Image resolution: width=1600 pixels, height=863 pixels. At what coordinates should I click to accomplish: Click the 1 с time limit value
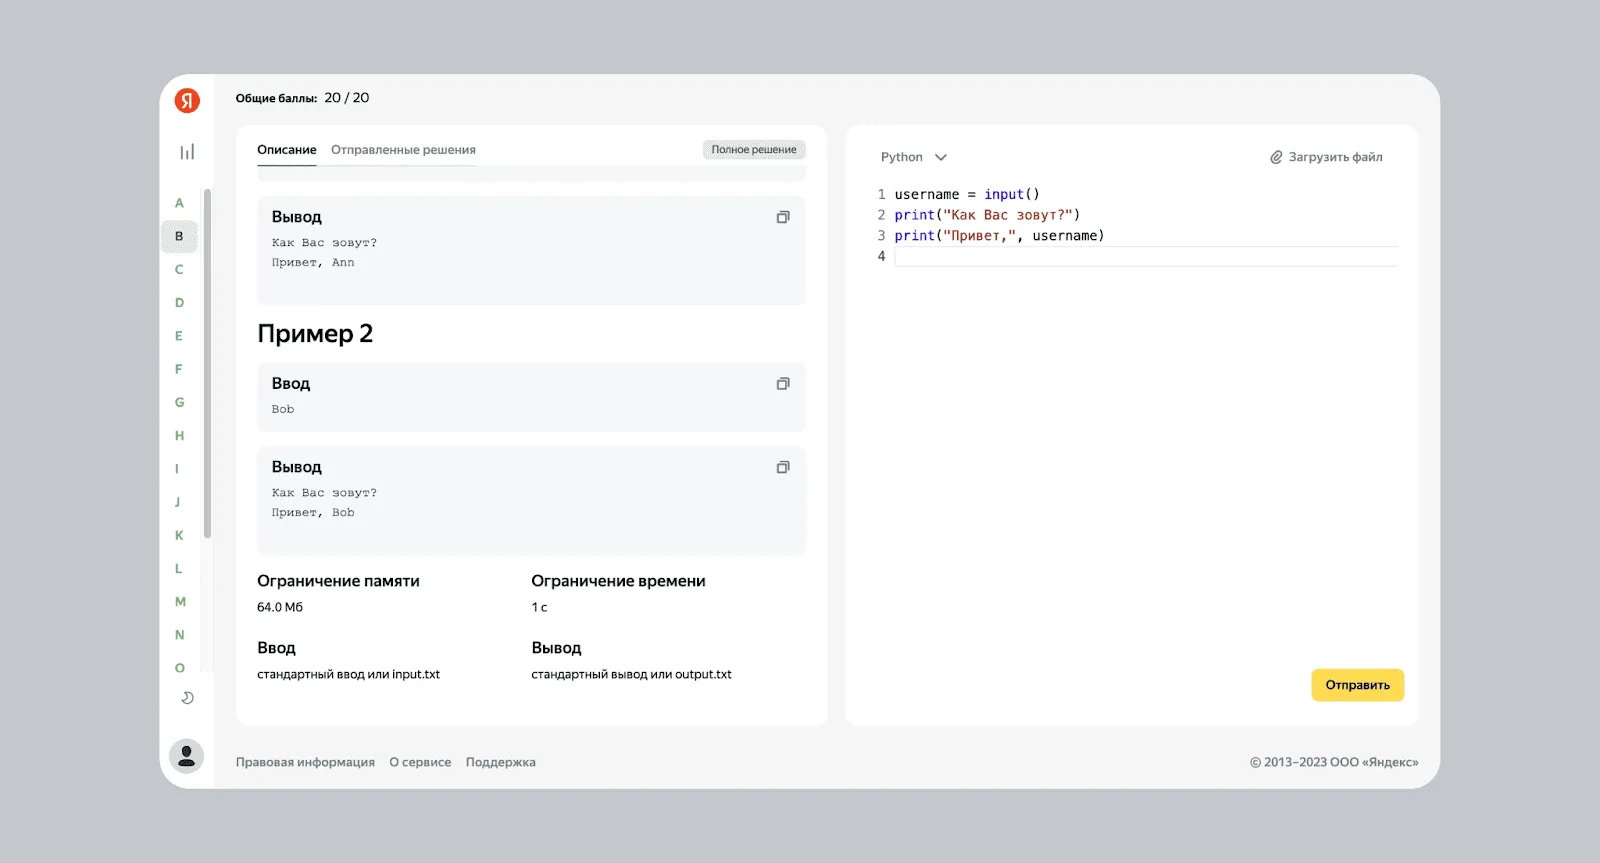539,607
